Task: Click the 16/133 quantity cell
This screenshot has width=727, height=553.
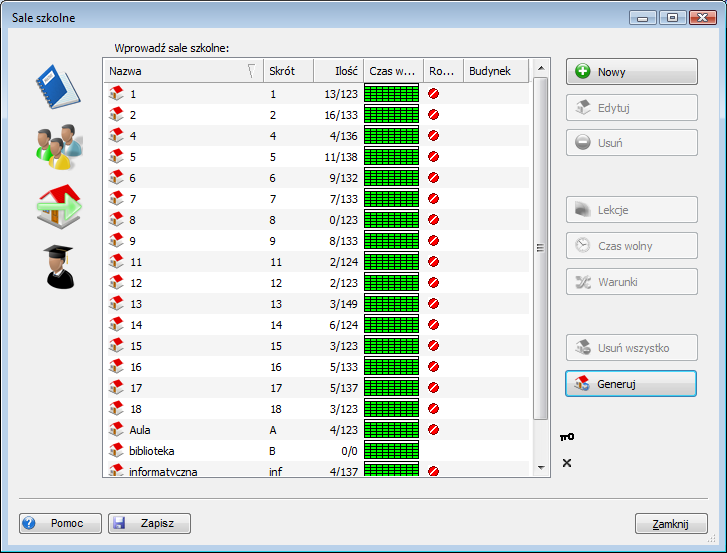Action: (x=341, y=115)
